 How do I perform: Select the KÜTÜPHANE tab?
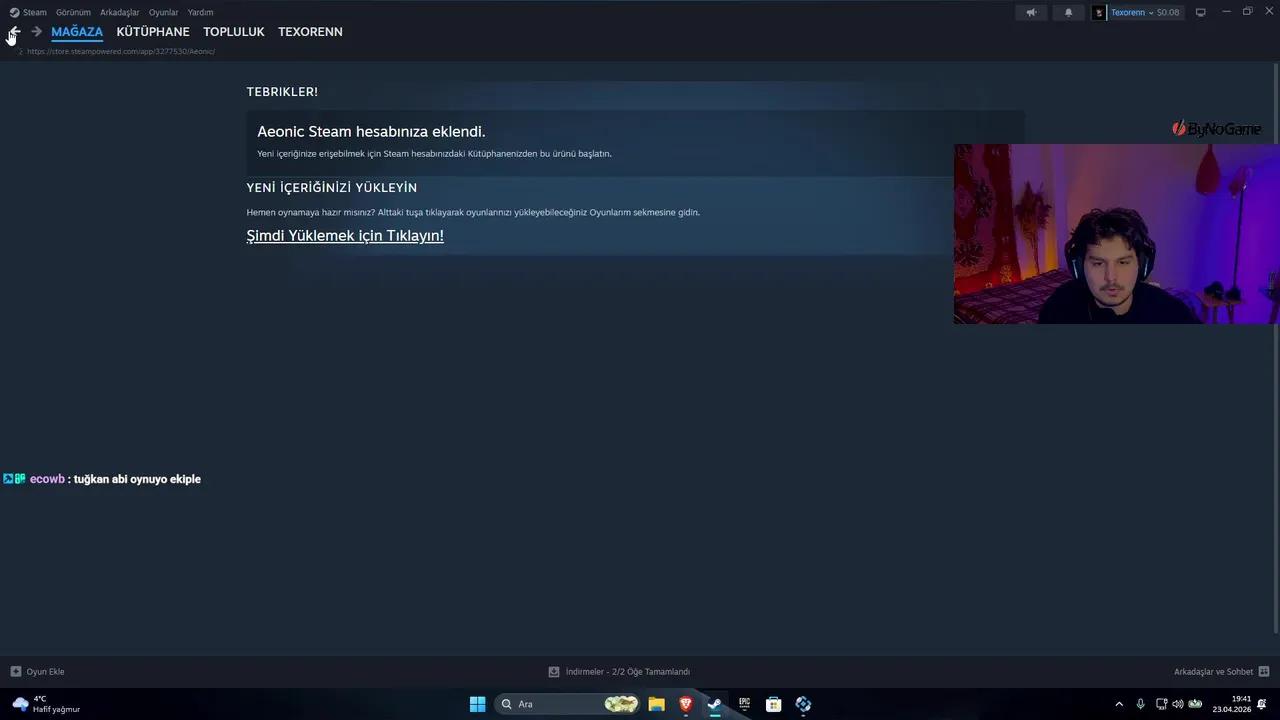tap(153, 32)
